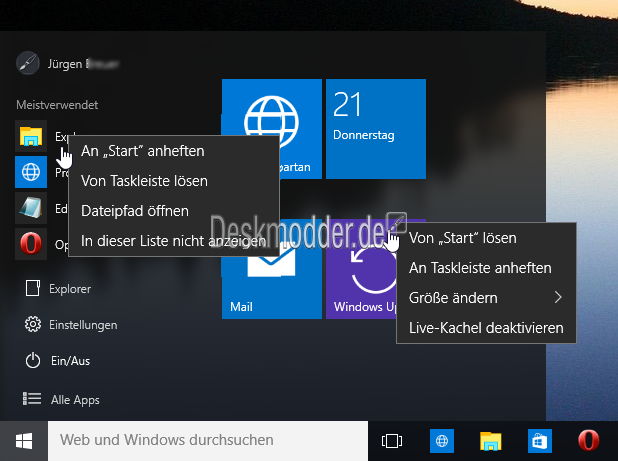Image resolution: width=618 pixels, height=461 pixels.
Task: Select In dieser Liste nicht anzeigen
Action: [174, 241]
